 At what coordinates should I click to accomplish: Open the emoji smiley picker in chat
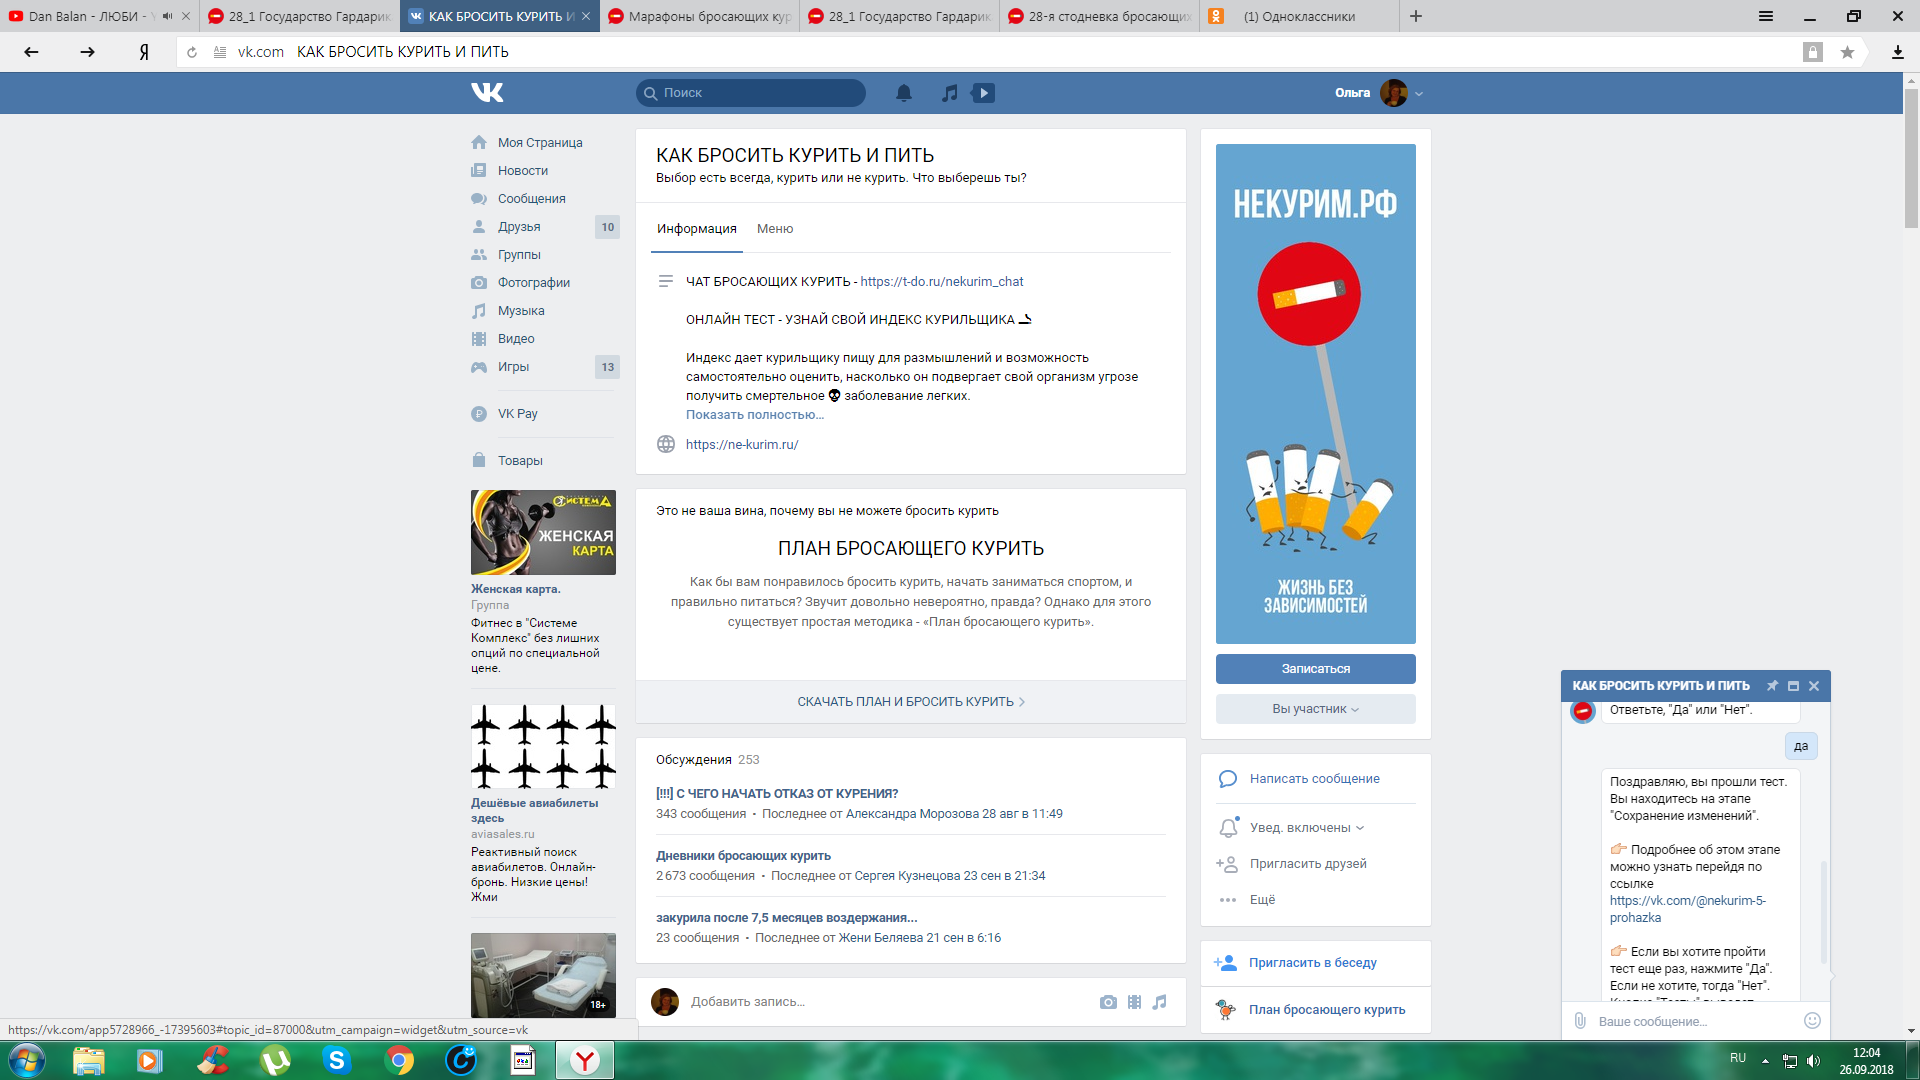point(1812,1021)
